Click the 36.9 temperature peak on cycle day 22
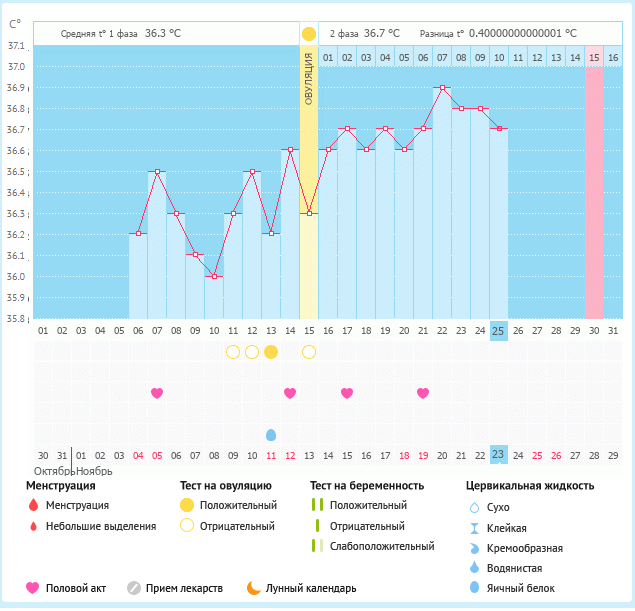635x611 pixels. pos(442,88)
